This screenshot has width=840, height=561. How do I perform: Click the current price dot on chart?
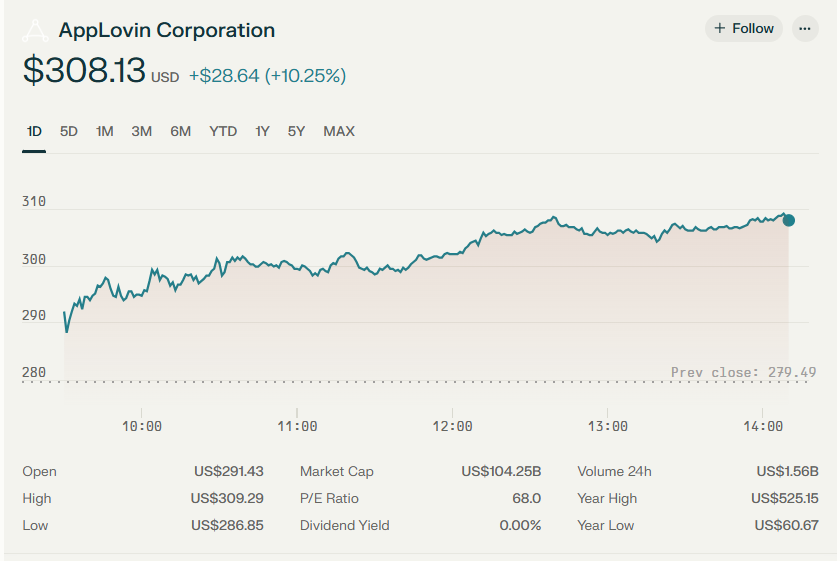pyautogui.click(x=789, y=220)
